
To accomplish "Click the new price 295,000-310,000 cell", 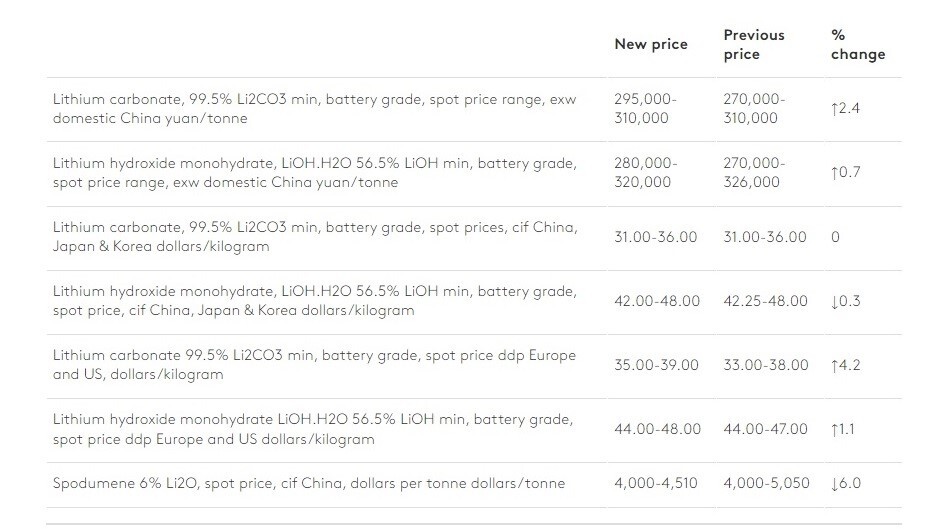I will tap(645, 109).
